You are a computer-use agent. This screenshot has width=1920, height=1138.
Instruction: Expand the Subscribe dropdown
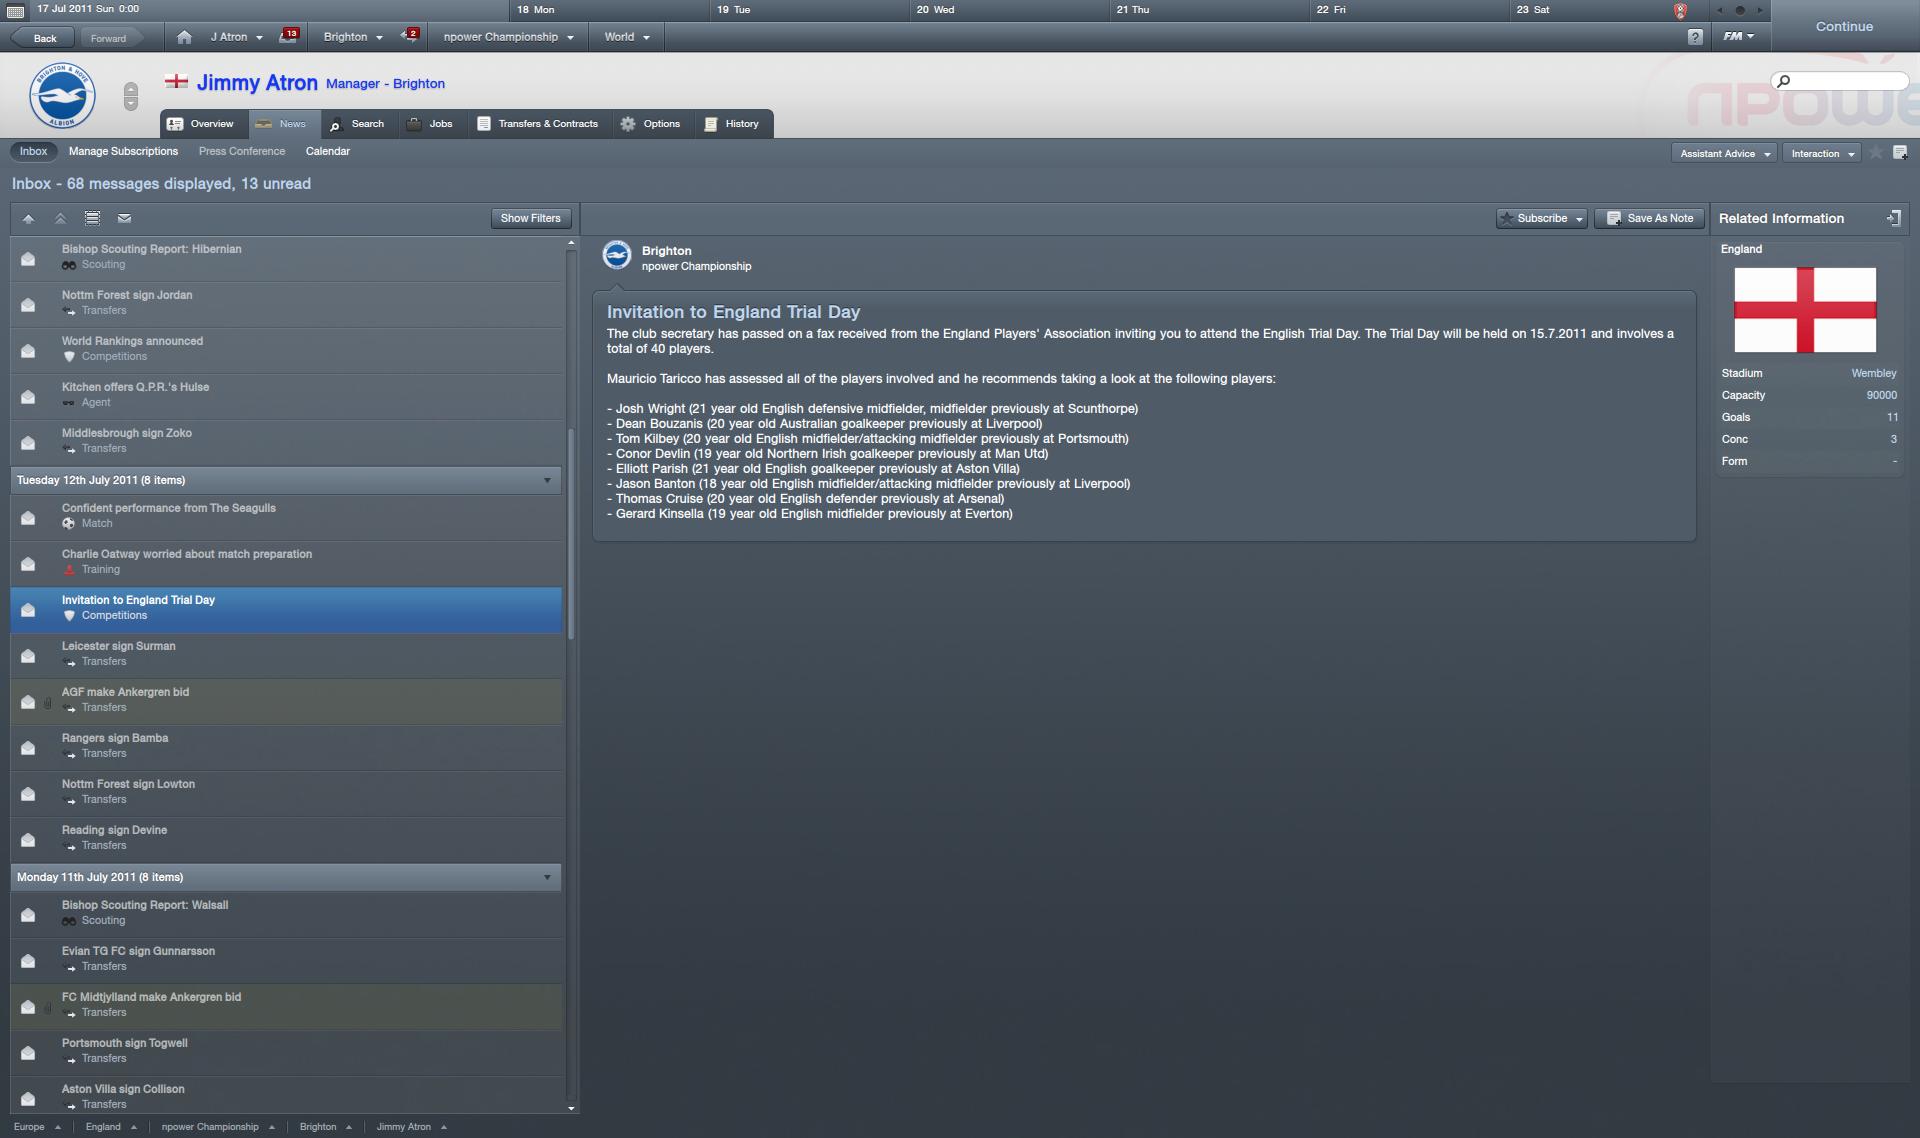[x=1541, y=218]
